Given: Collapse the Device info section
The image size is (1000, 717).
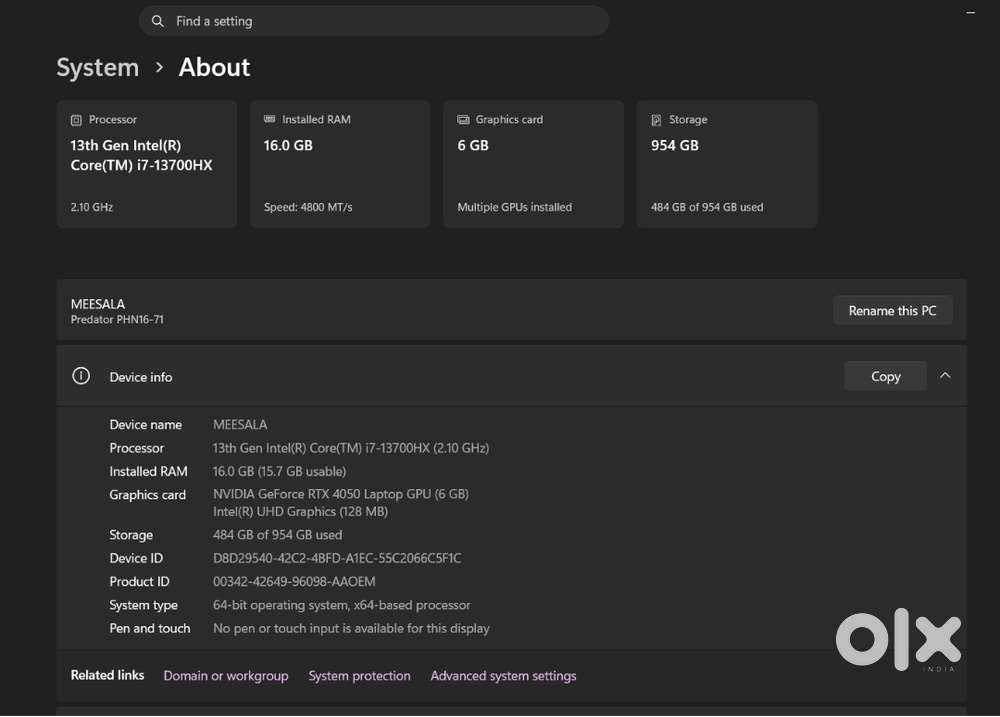Looking at the screenshot, I should pyautogui.click(x=945, y=376).
